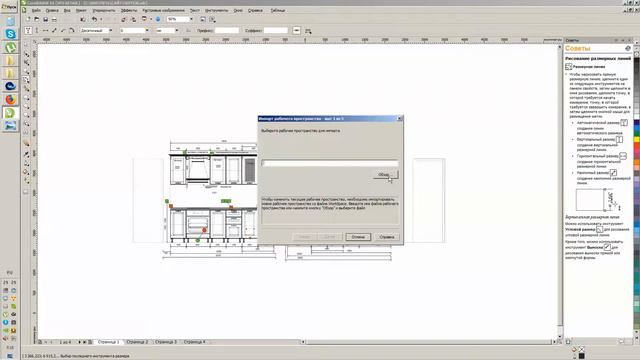
Task: Select the Polygon tool in toolbox
Action: (x=27, y=115)
